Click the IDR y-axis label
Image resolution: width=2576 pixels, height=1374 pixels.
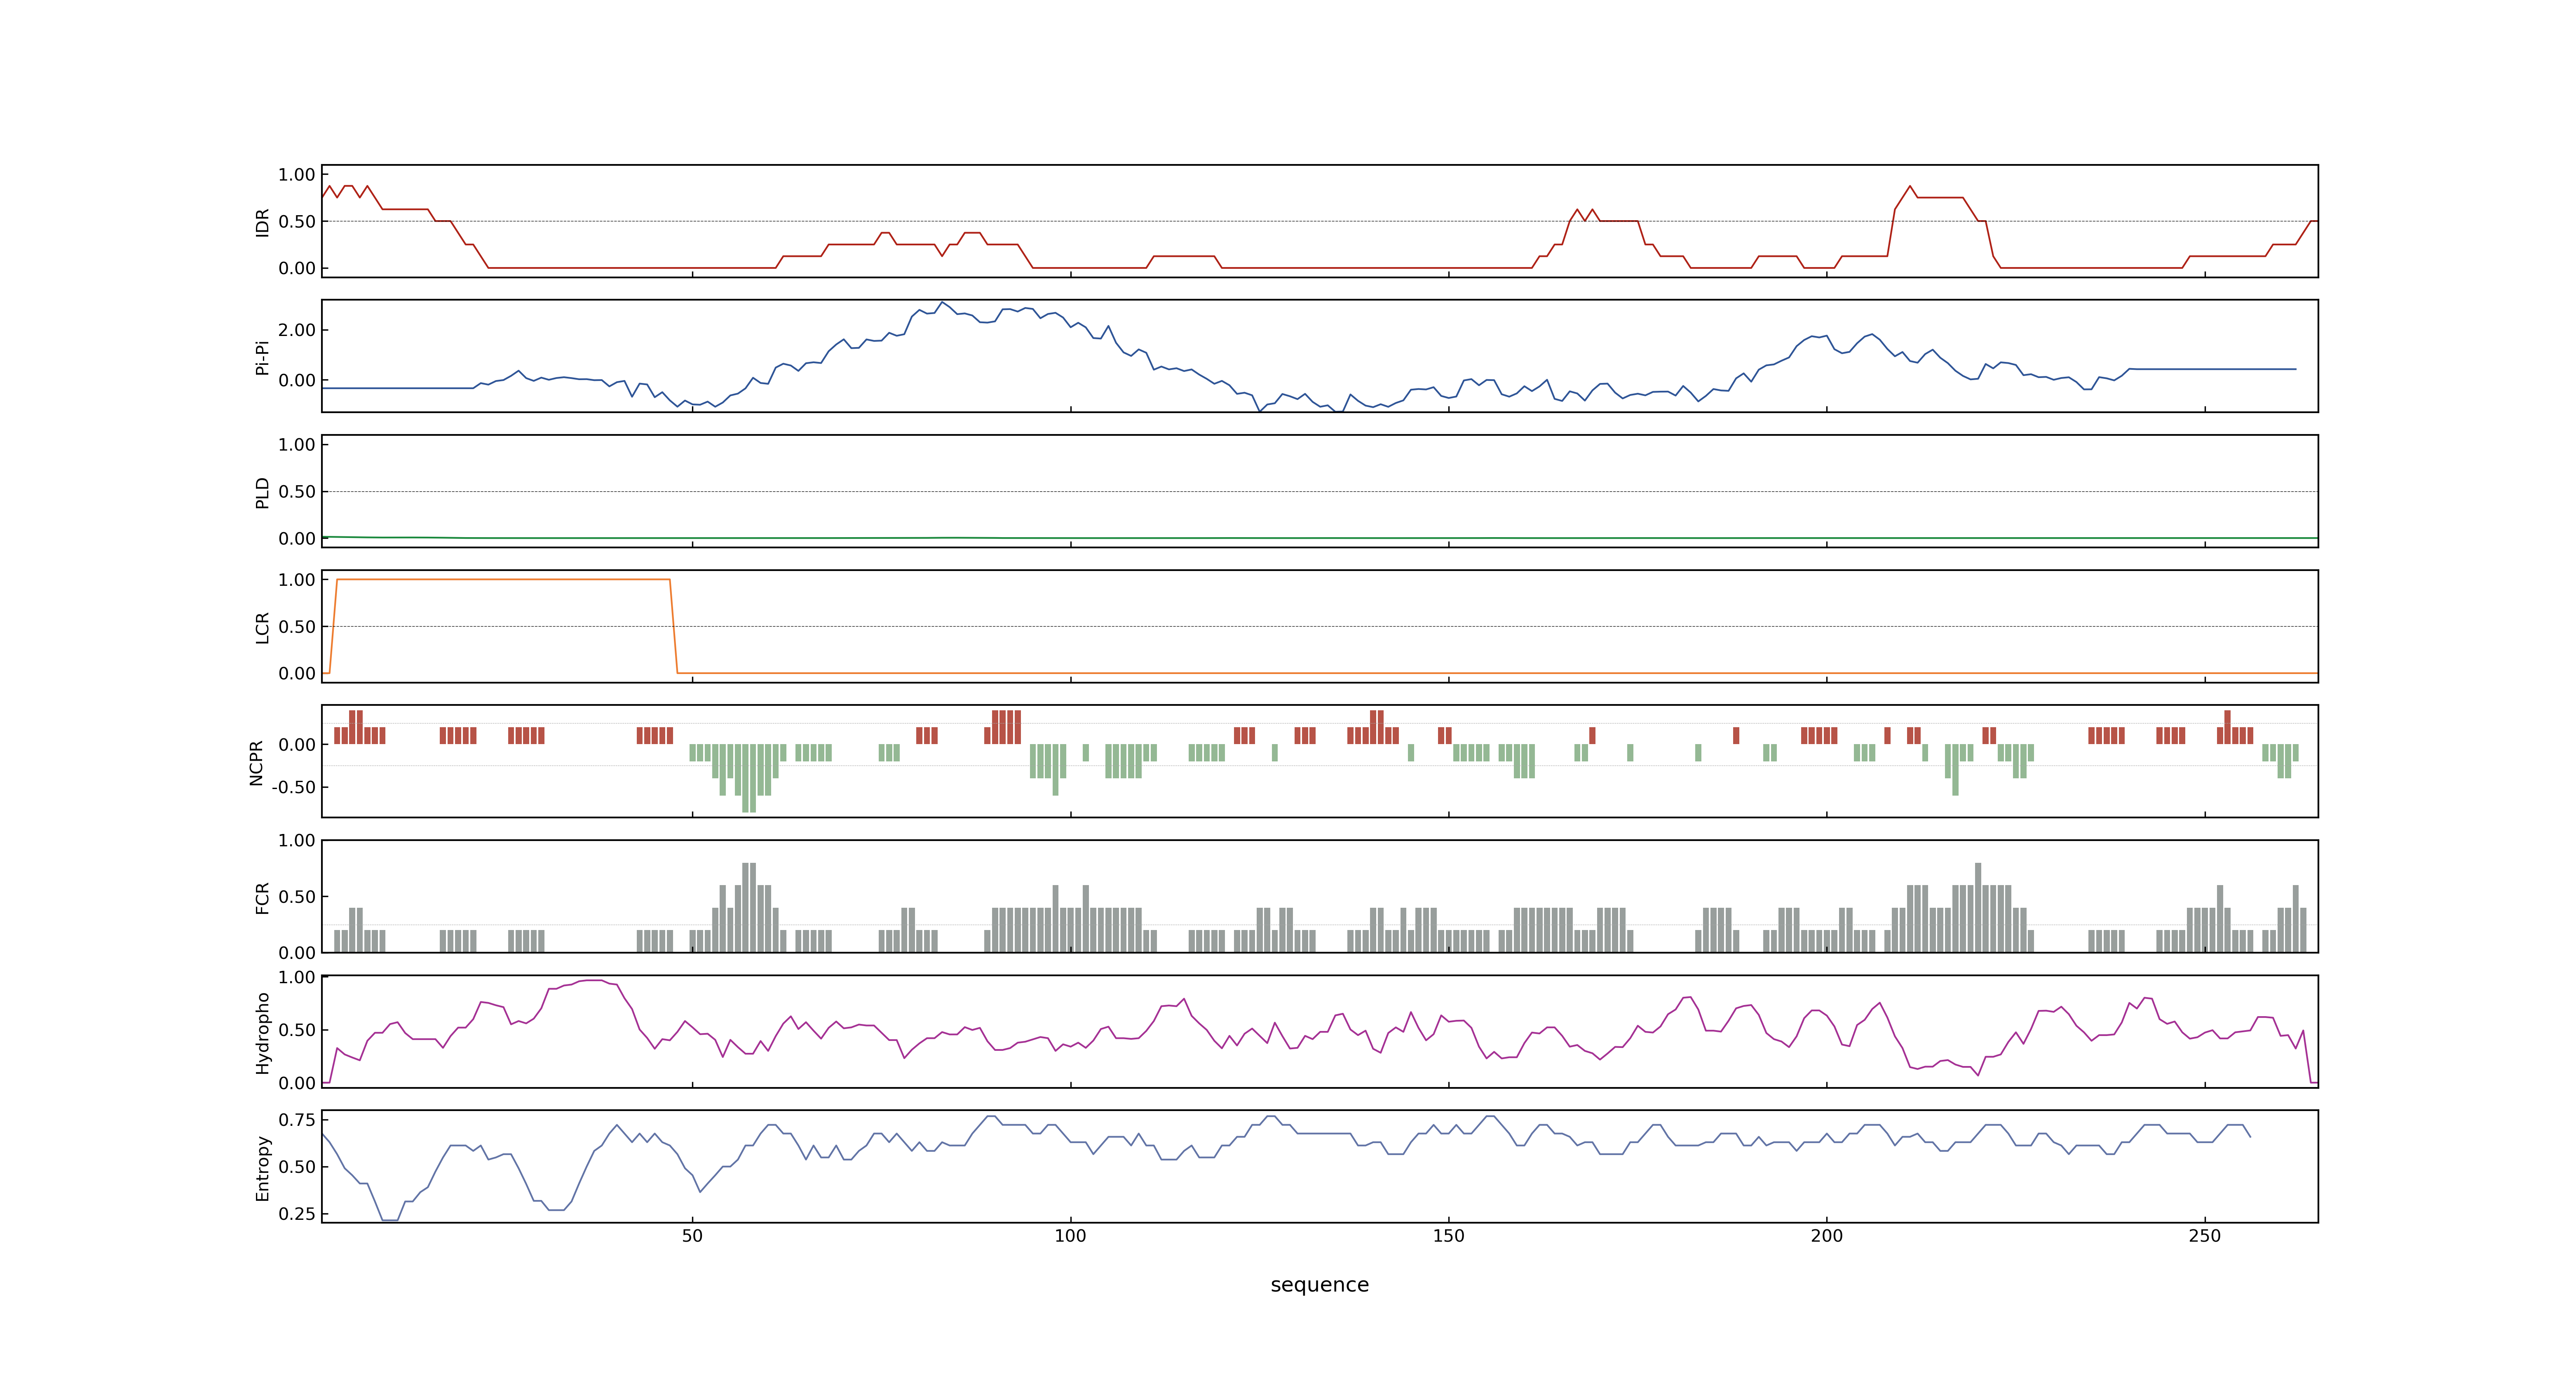tap(262, 222)
